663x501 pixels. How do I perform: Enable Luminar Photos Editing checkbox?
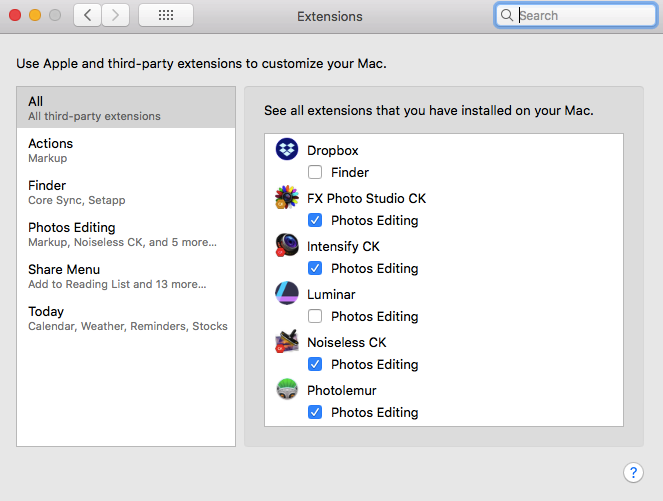point(315,316)
